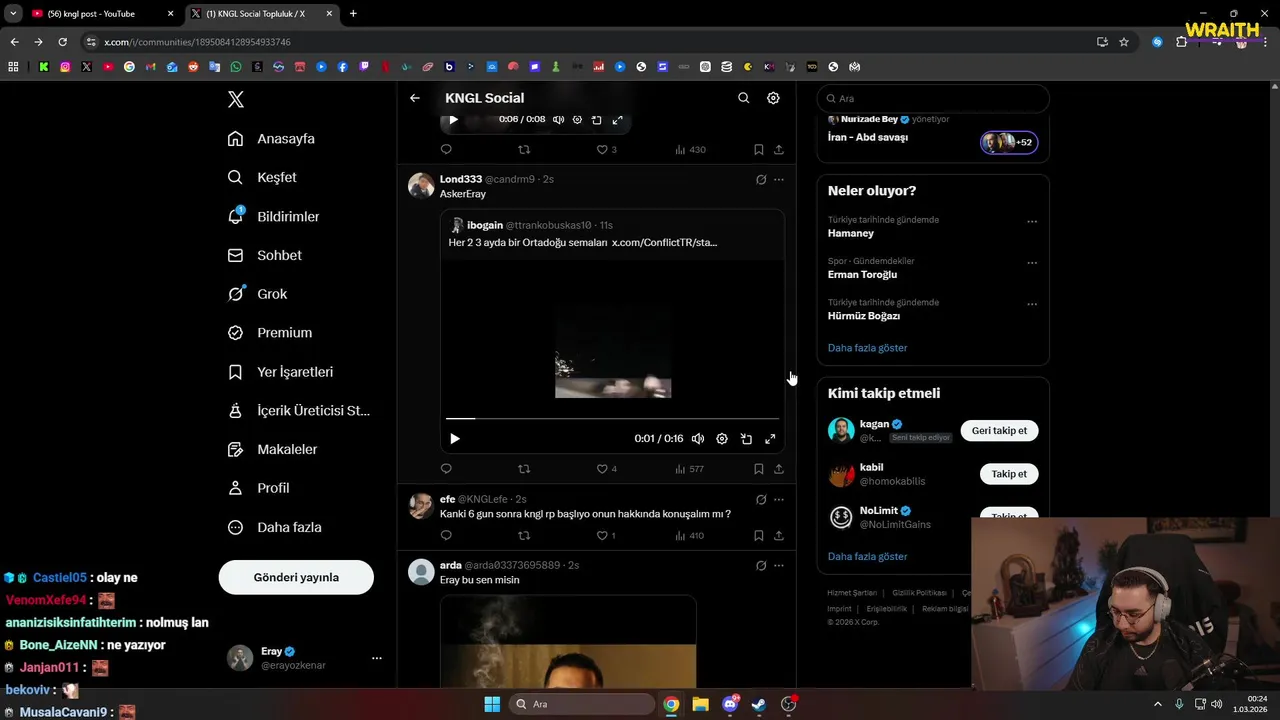The image size is (1280, 720).
Task: View analytics 577 on Lond333's post
Action: [x=690, y=468]
